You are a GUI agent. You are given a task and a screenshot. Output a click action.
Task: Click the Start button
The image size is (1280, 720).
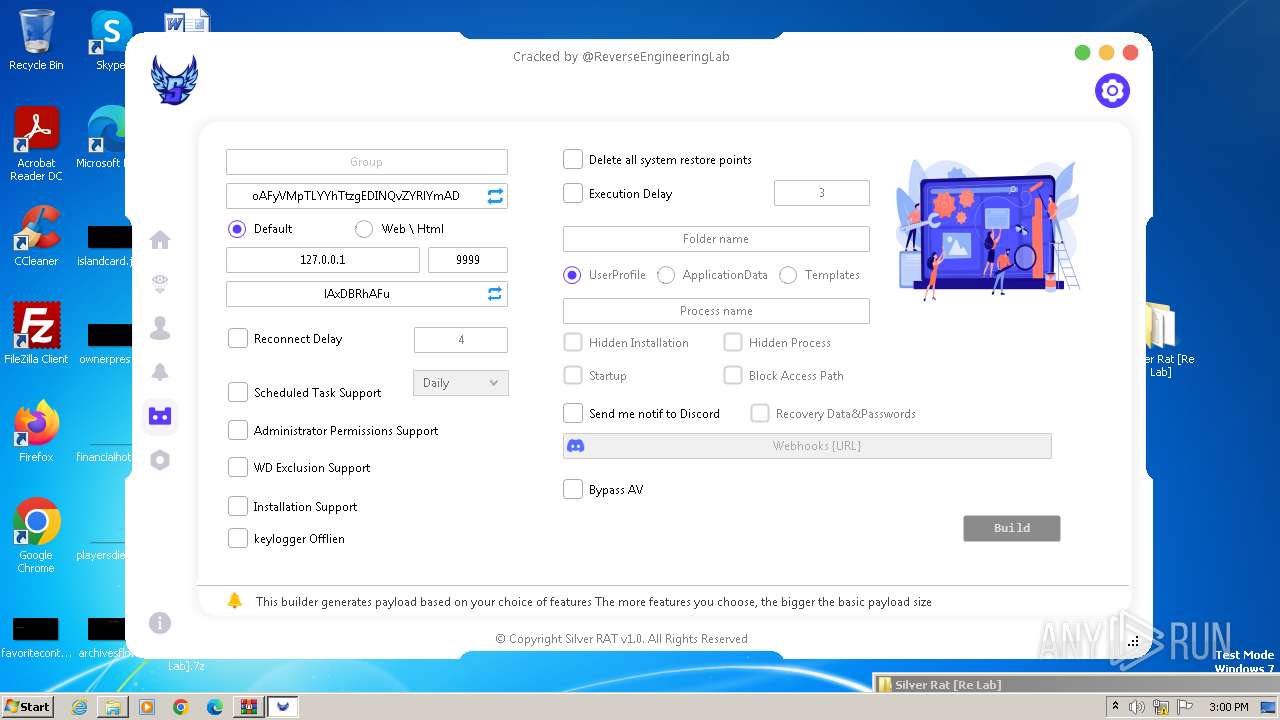coord(27,706)
